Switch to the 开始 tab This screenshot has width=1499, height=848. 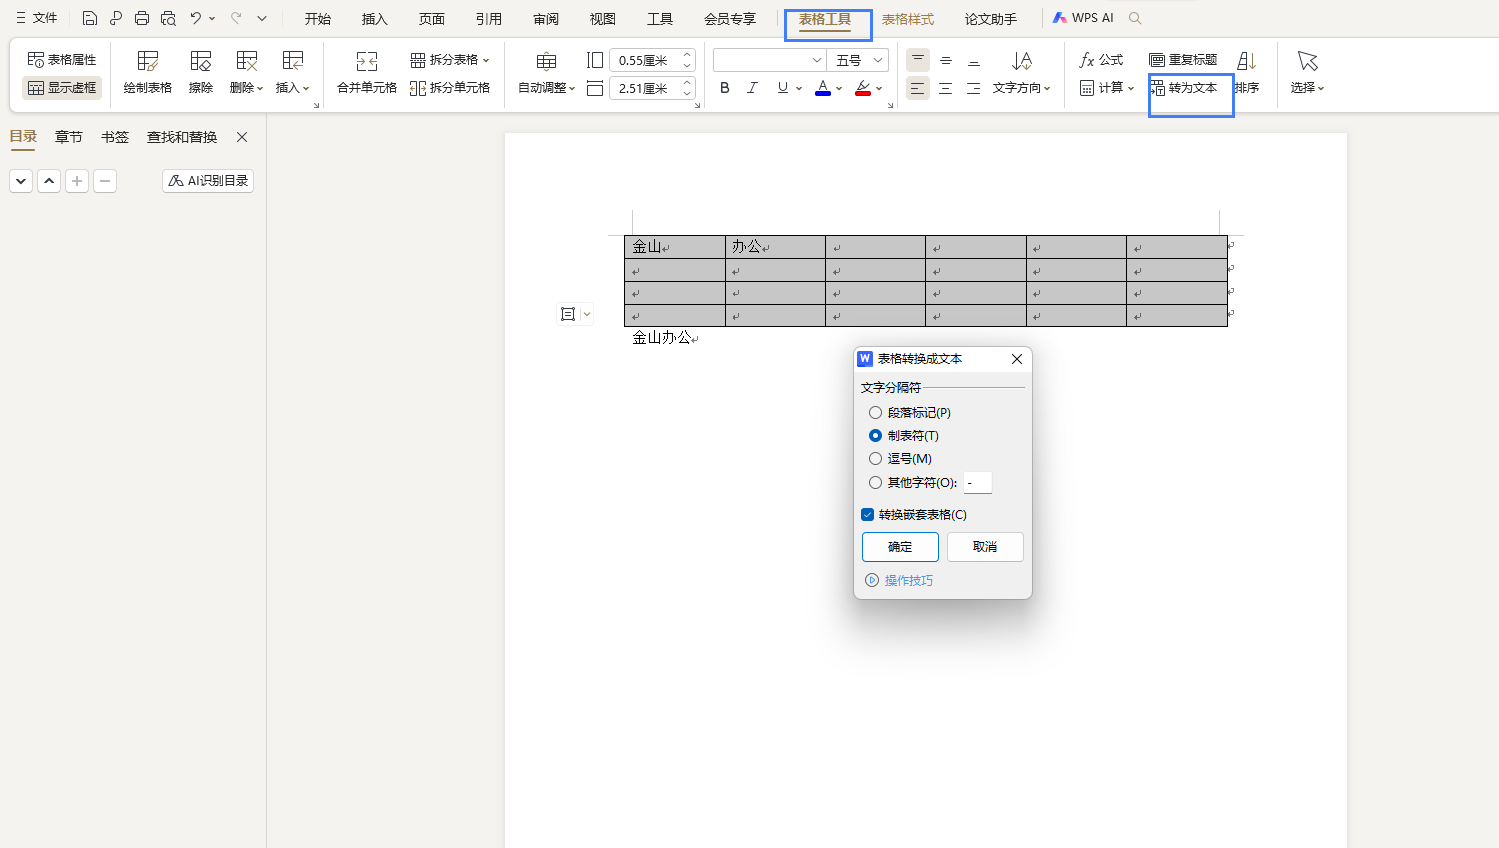[318, 19]
